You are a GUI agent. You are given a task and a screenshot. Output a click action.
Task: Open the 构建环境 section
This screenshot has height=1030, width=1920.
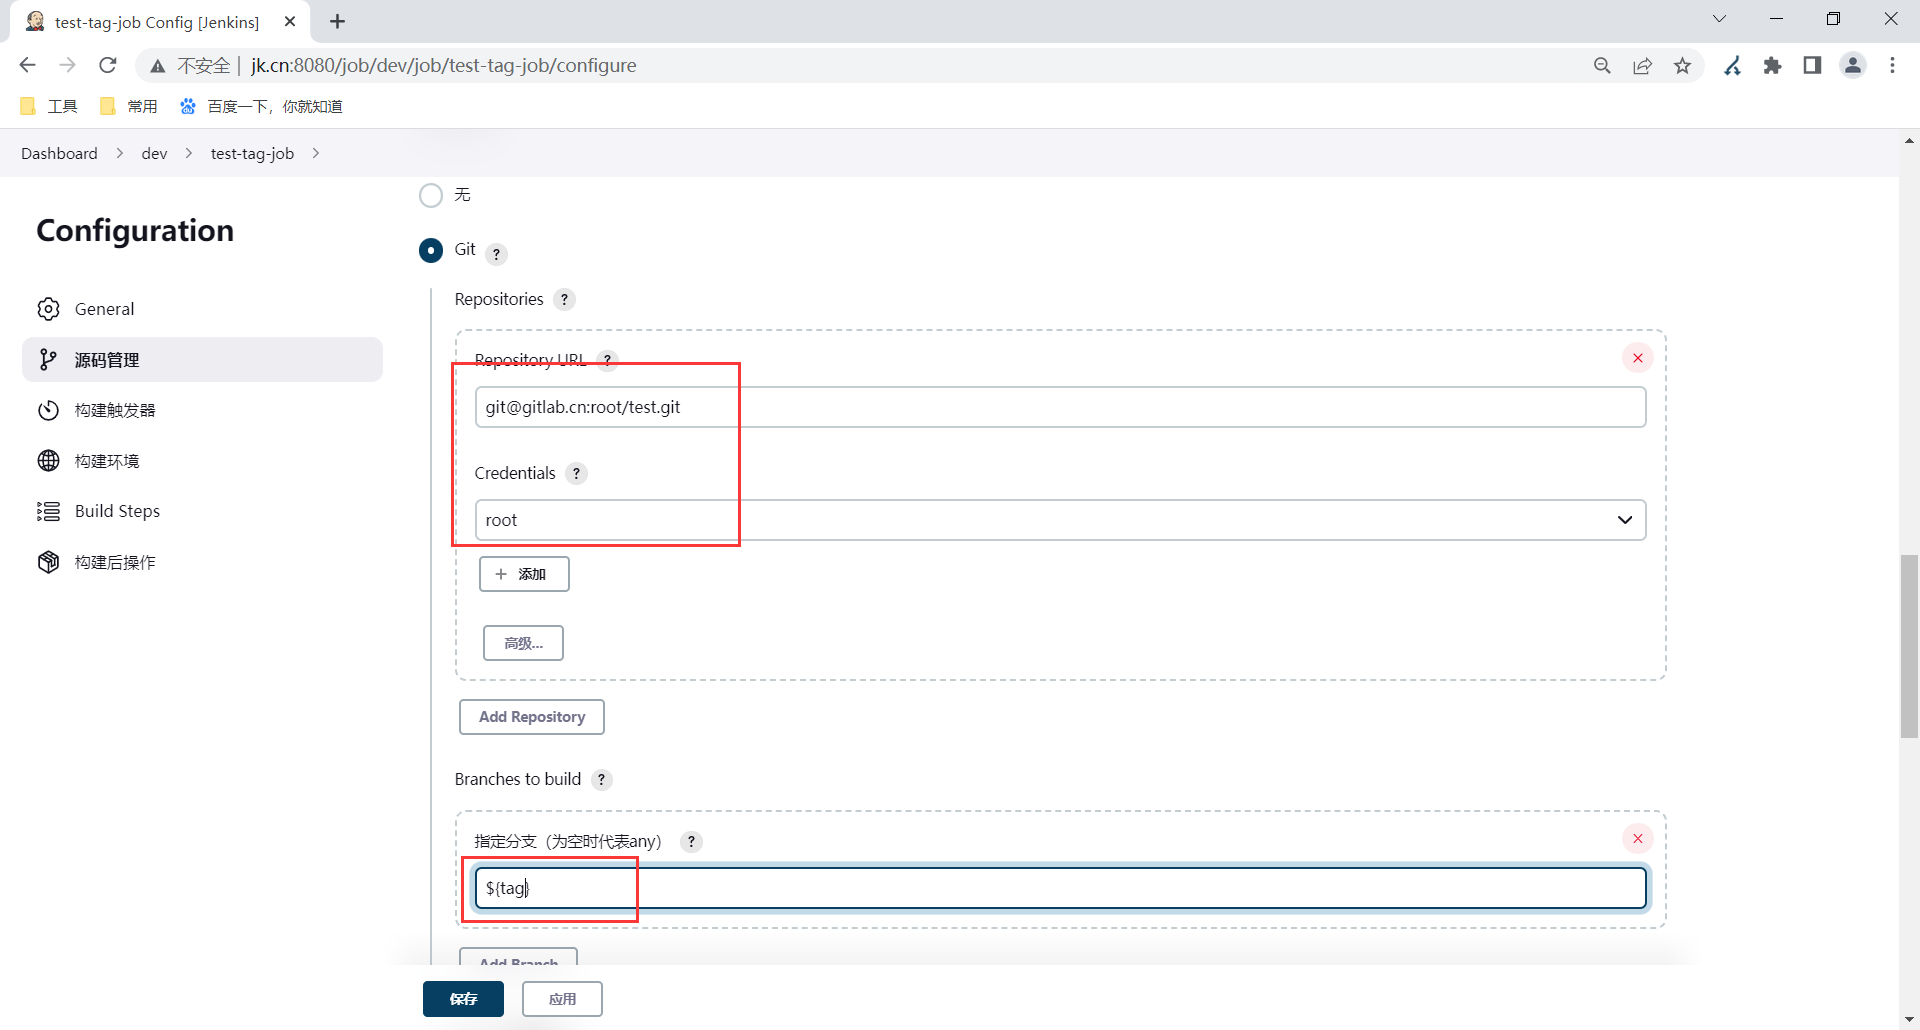(202, 461)
